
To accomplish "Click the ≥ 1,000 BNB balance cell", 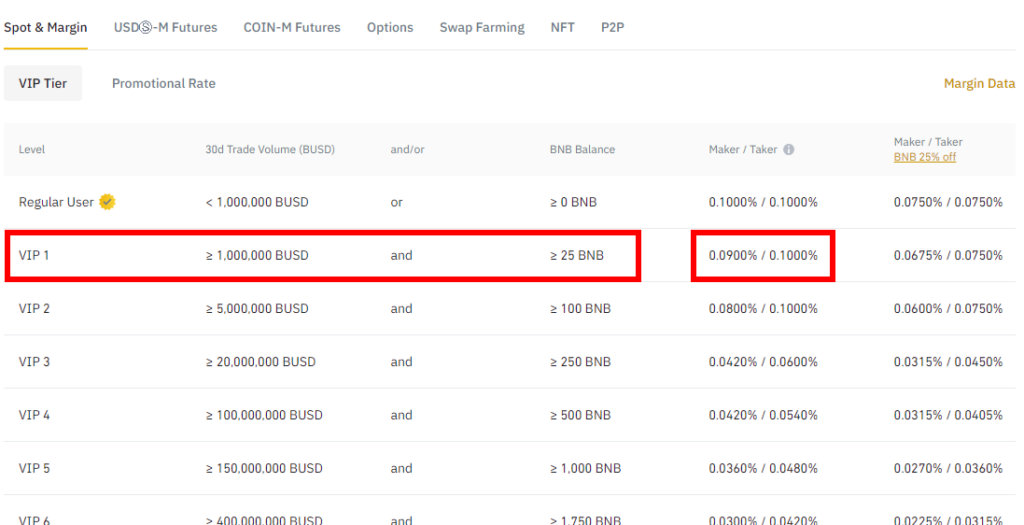I will pos(585,469).
